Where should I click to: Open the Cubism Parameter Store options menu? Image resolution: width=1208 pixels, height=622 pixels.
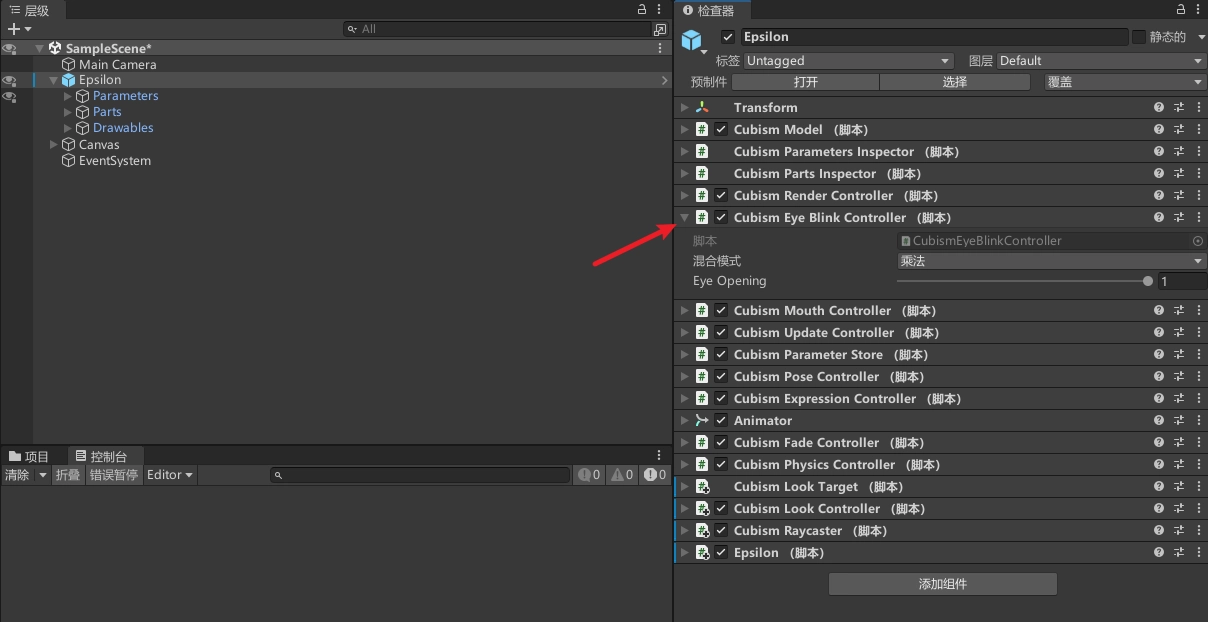coord(1198,354)
